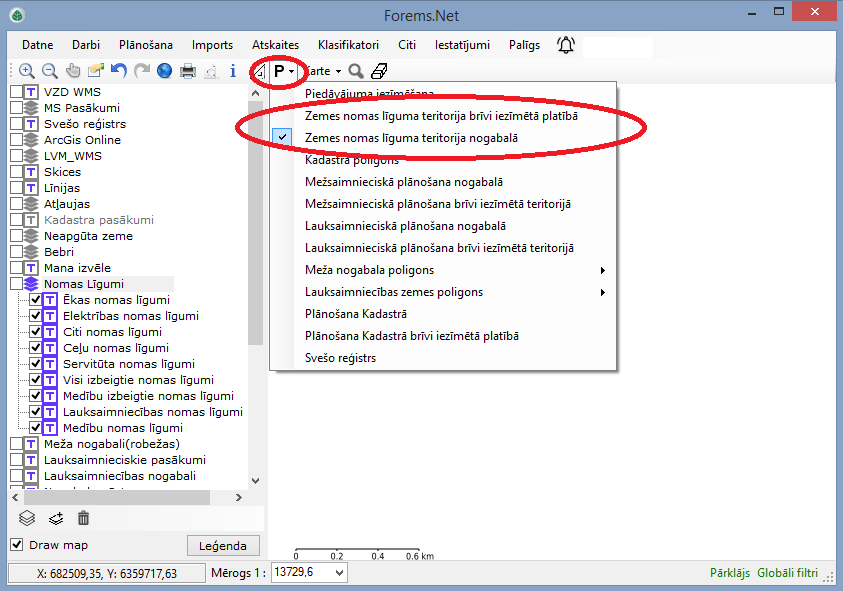Viewport: 843px width, 591px height.
Task: Select the zoom out magnifier tool
Action: [50, 71]
